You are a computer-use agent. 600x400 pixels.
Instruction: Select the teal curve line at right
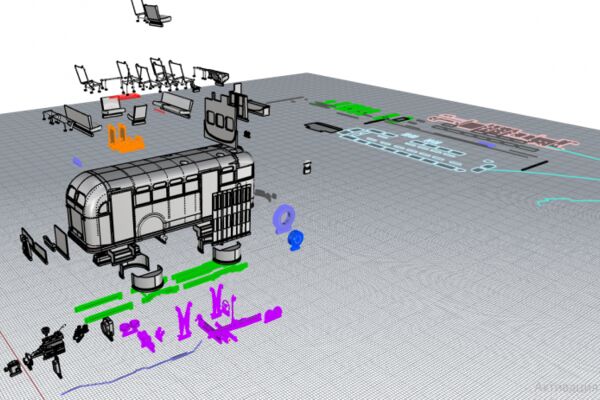(x=568, y=201)
